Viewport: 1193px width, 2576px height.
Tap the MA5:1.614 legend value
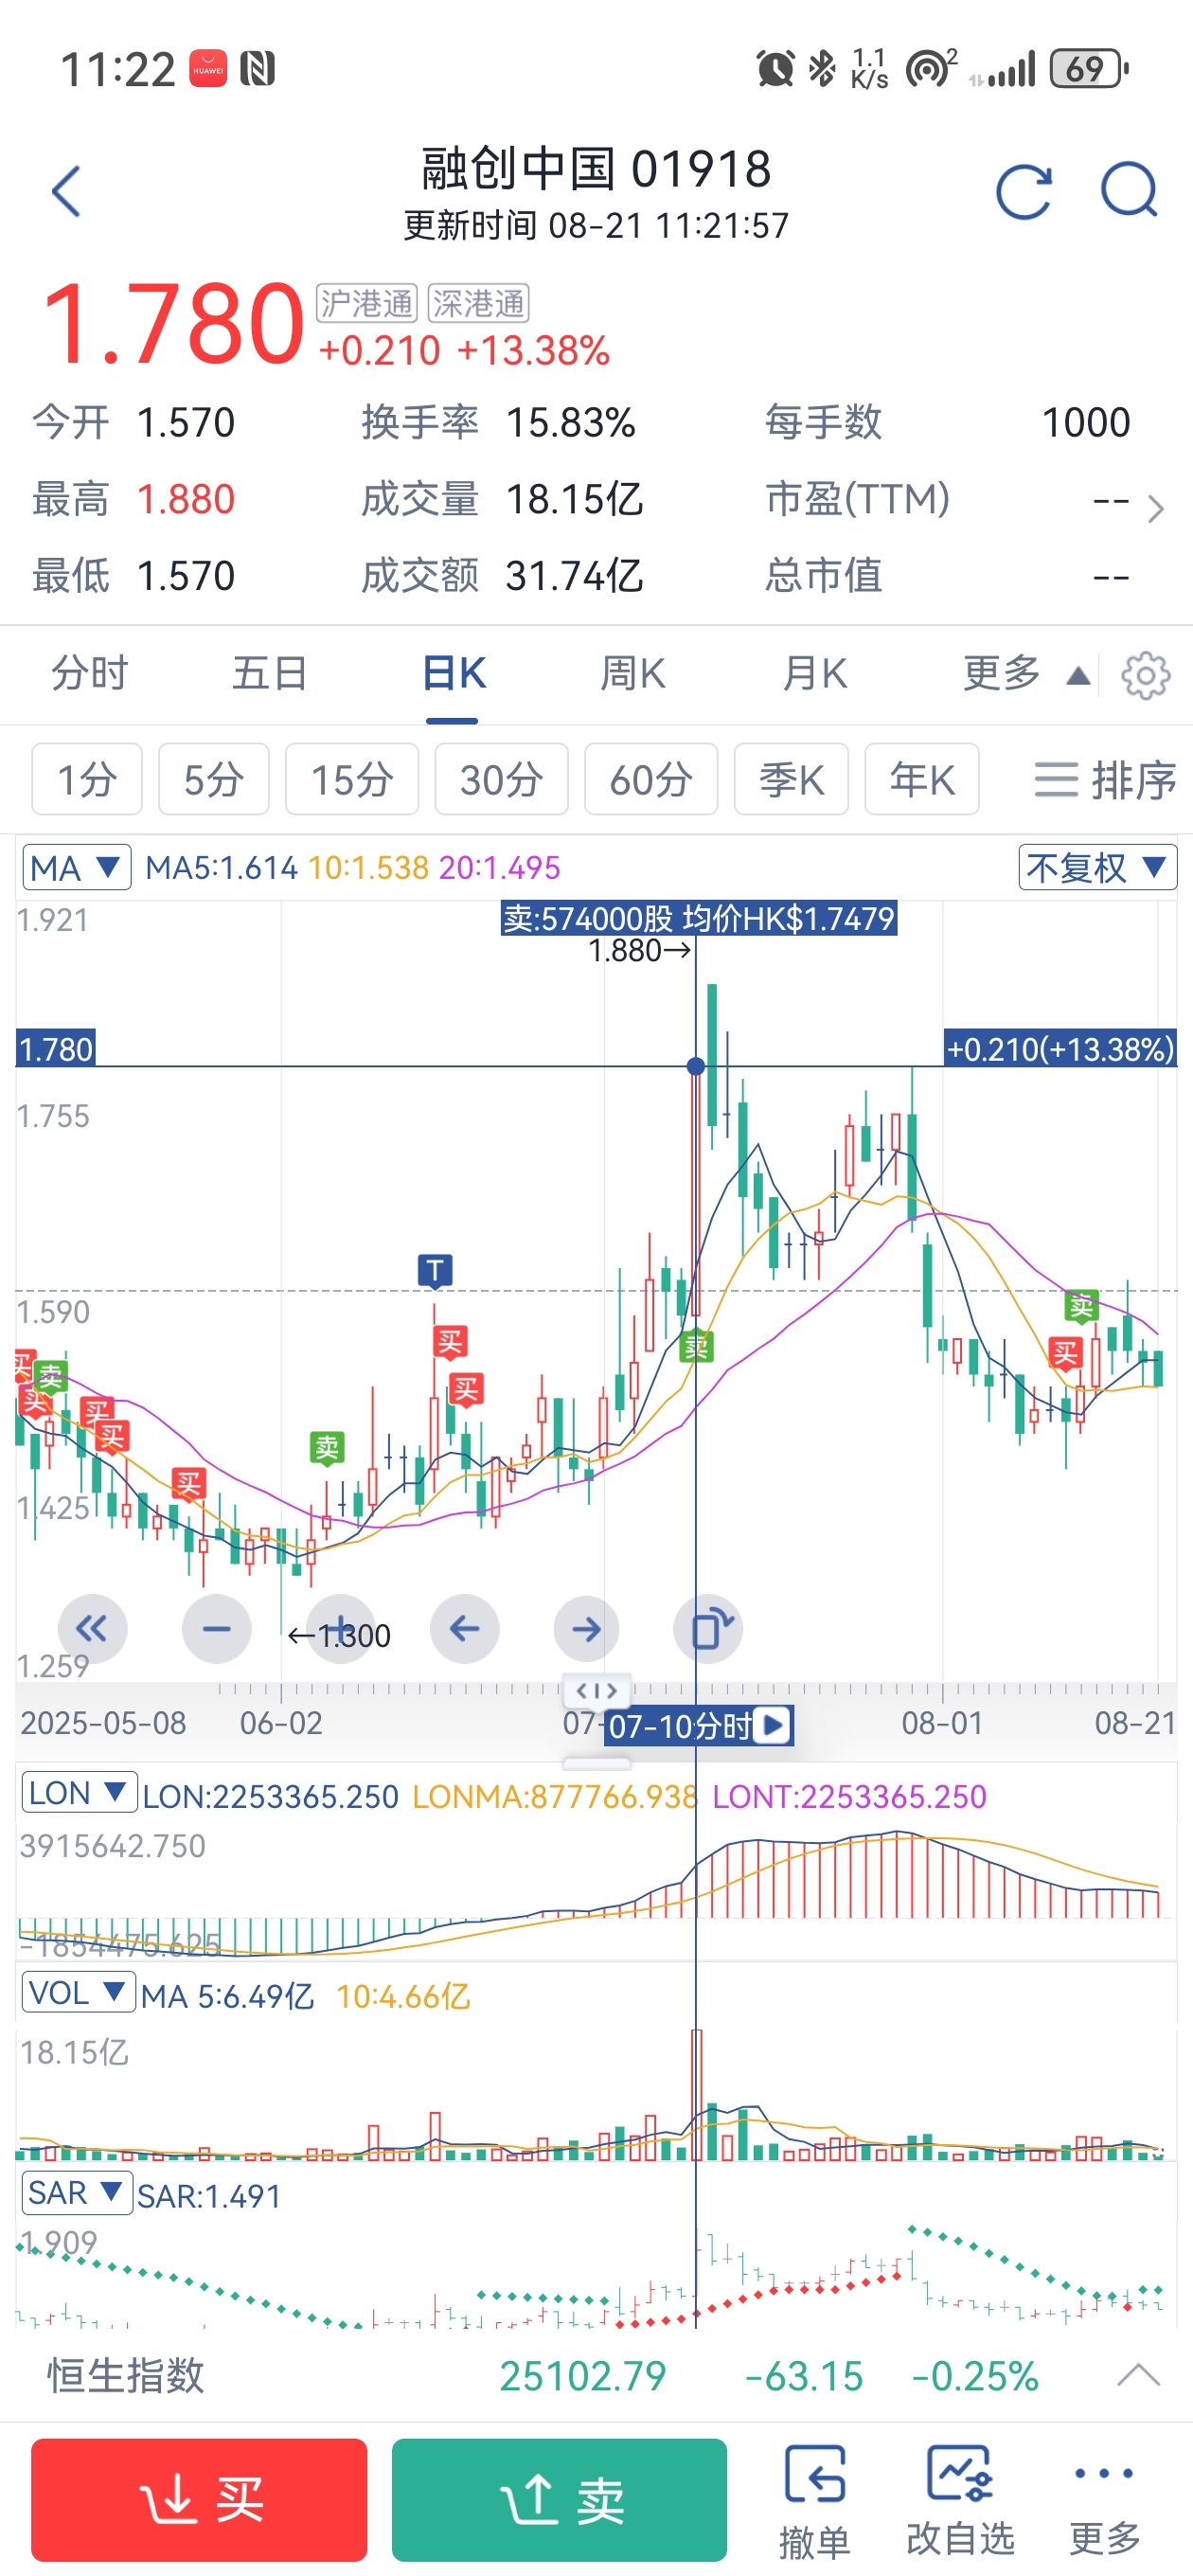pyautogui.click(x=221, y=867)
